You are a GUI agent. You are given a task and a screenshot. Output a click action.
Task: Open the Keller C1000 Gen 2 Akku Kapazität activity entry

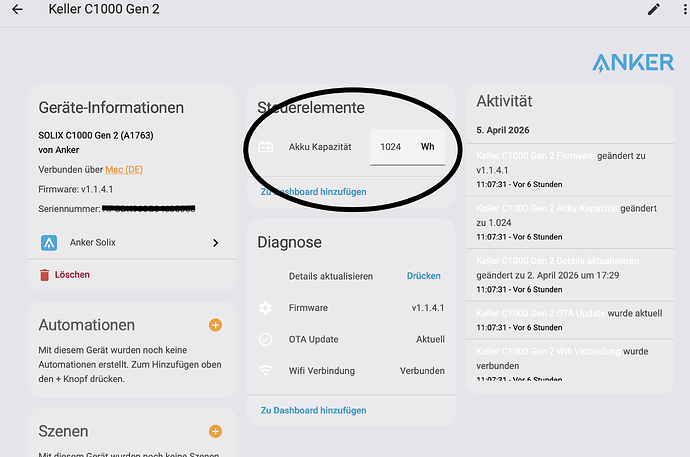[x=547, y=208]
